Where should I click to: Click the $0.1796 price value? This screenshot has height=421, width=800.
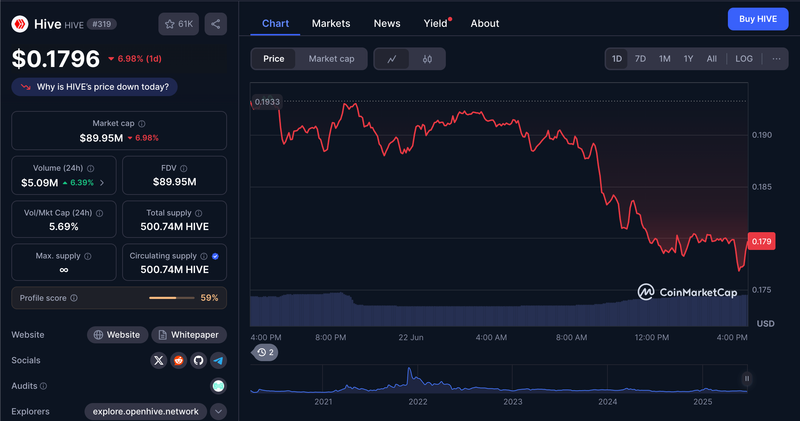(x=56, y=59)
